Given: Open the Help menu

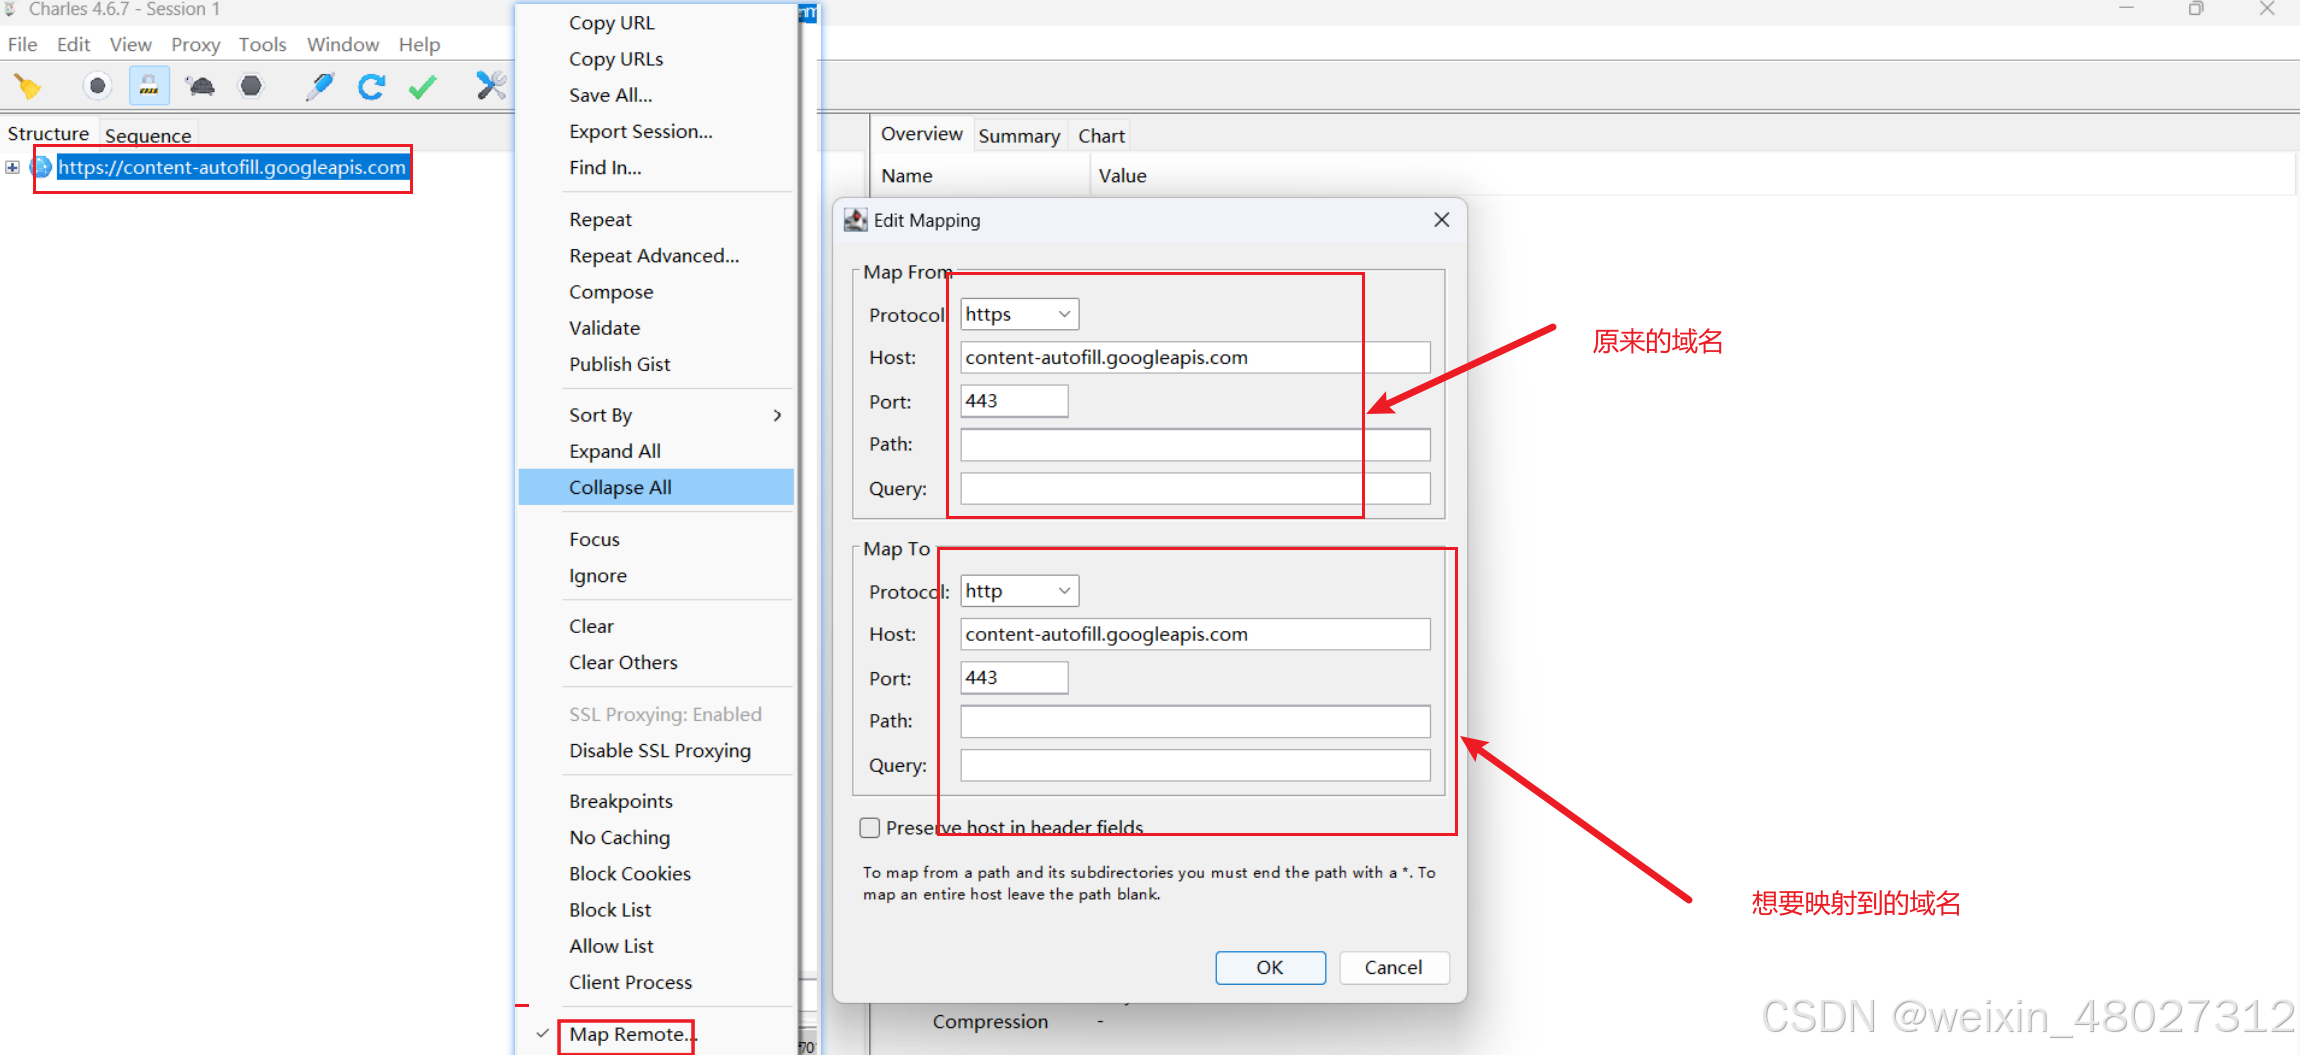Looking at the screenshot, I should tap(419, 45).
